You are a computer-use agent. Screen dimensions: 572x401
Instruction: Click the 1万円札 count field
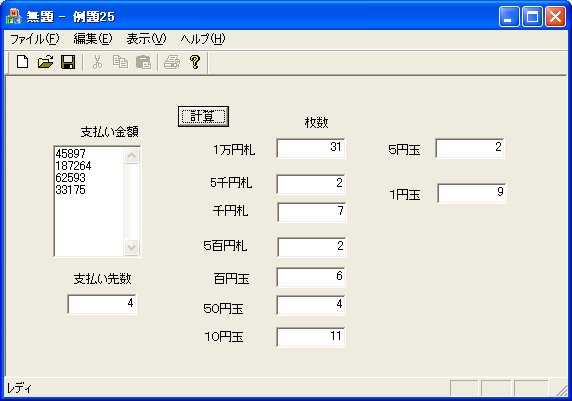click(311, 148)
